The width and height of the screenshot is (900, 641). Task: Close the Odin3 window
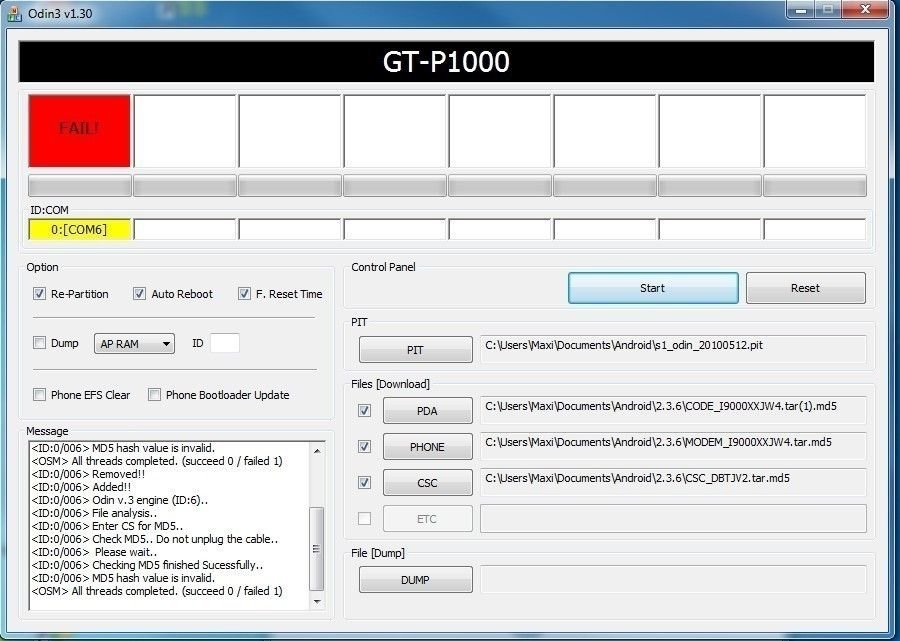pyautogui.click(x=866, y=9)
